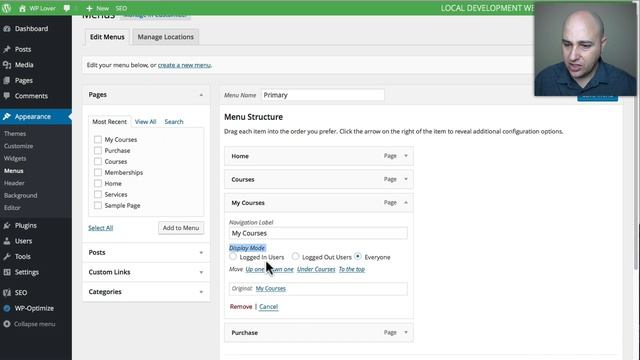
Task: Click the To the top move link
Action: [352, 269]
